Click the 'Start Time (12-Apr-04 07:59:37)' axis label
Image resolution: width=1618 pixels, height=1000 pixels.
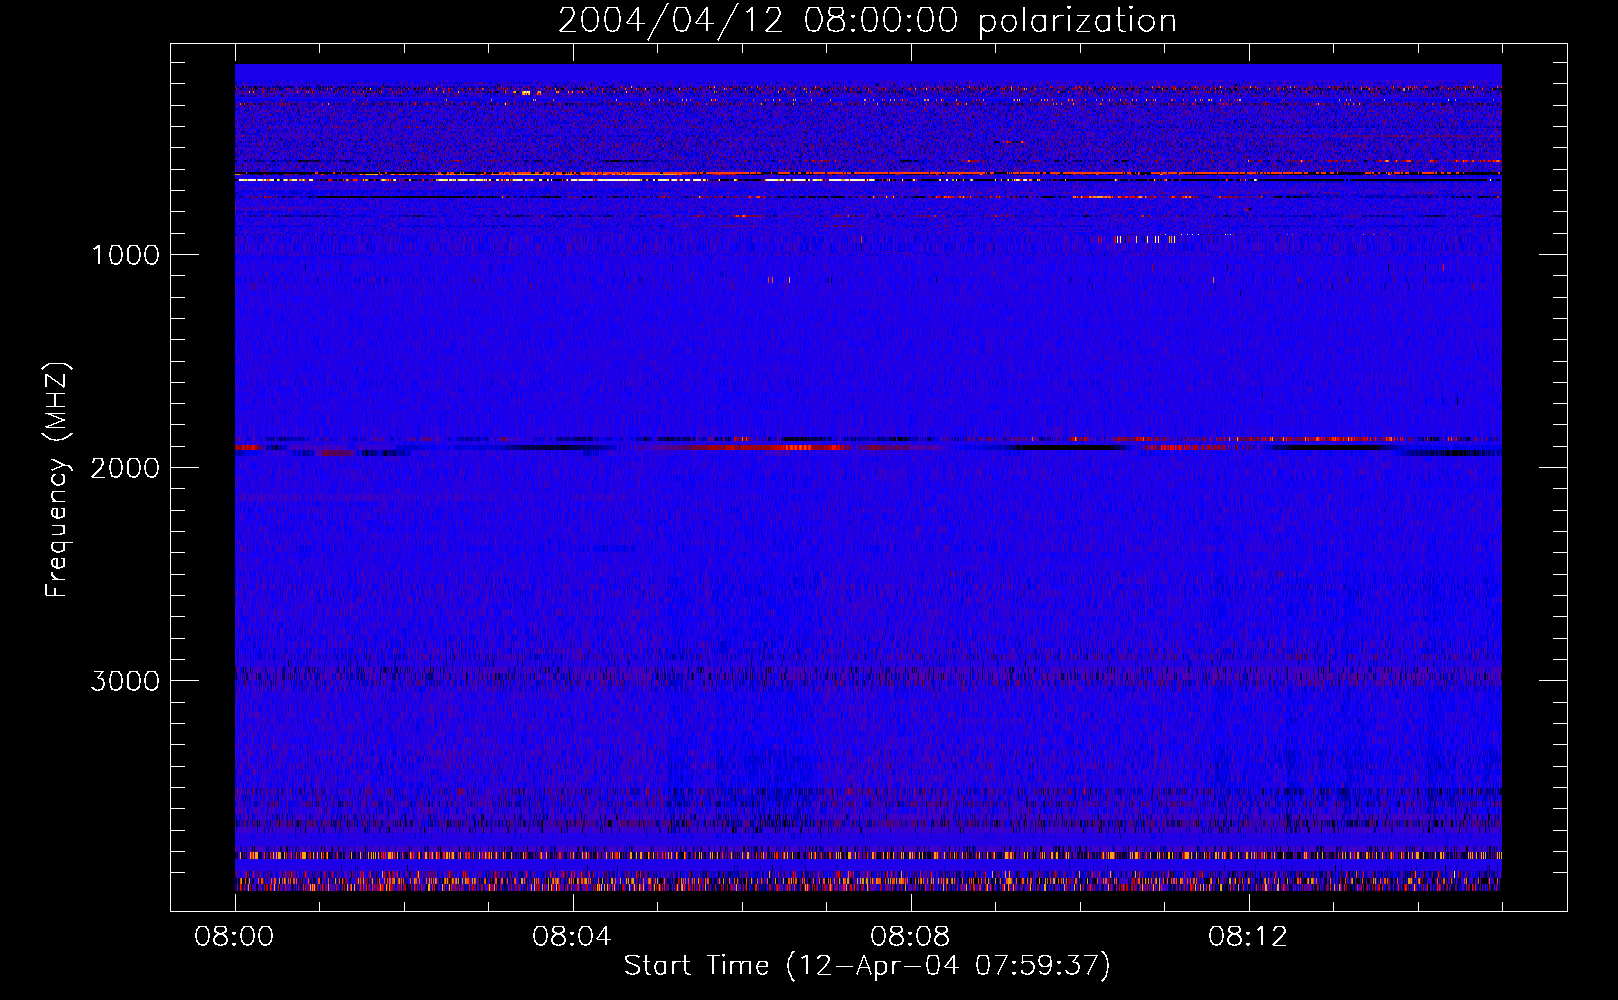(867, 965)
